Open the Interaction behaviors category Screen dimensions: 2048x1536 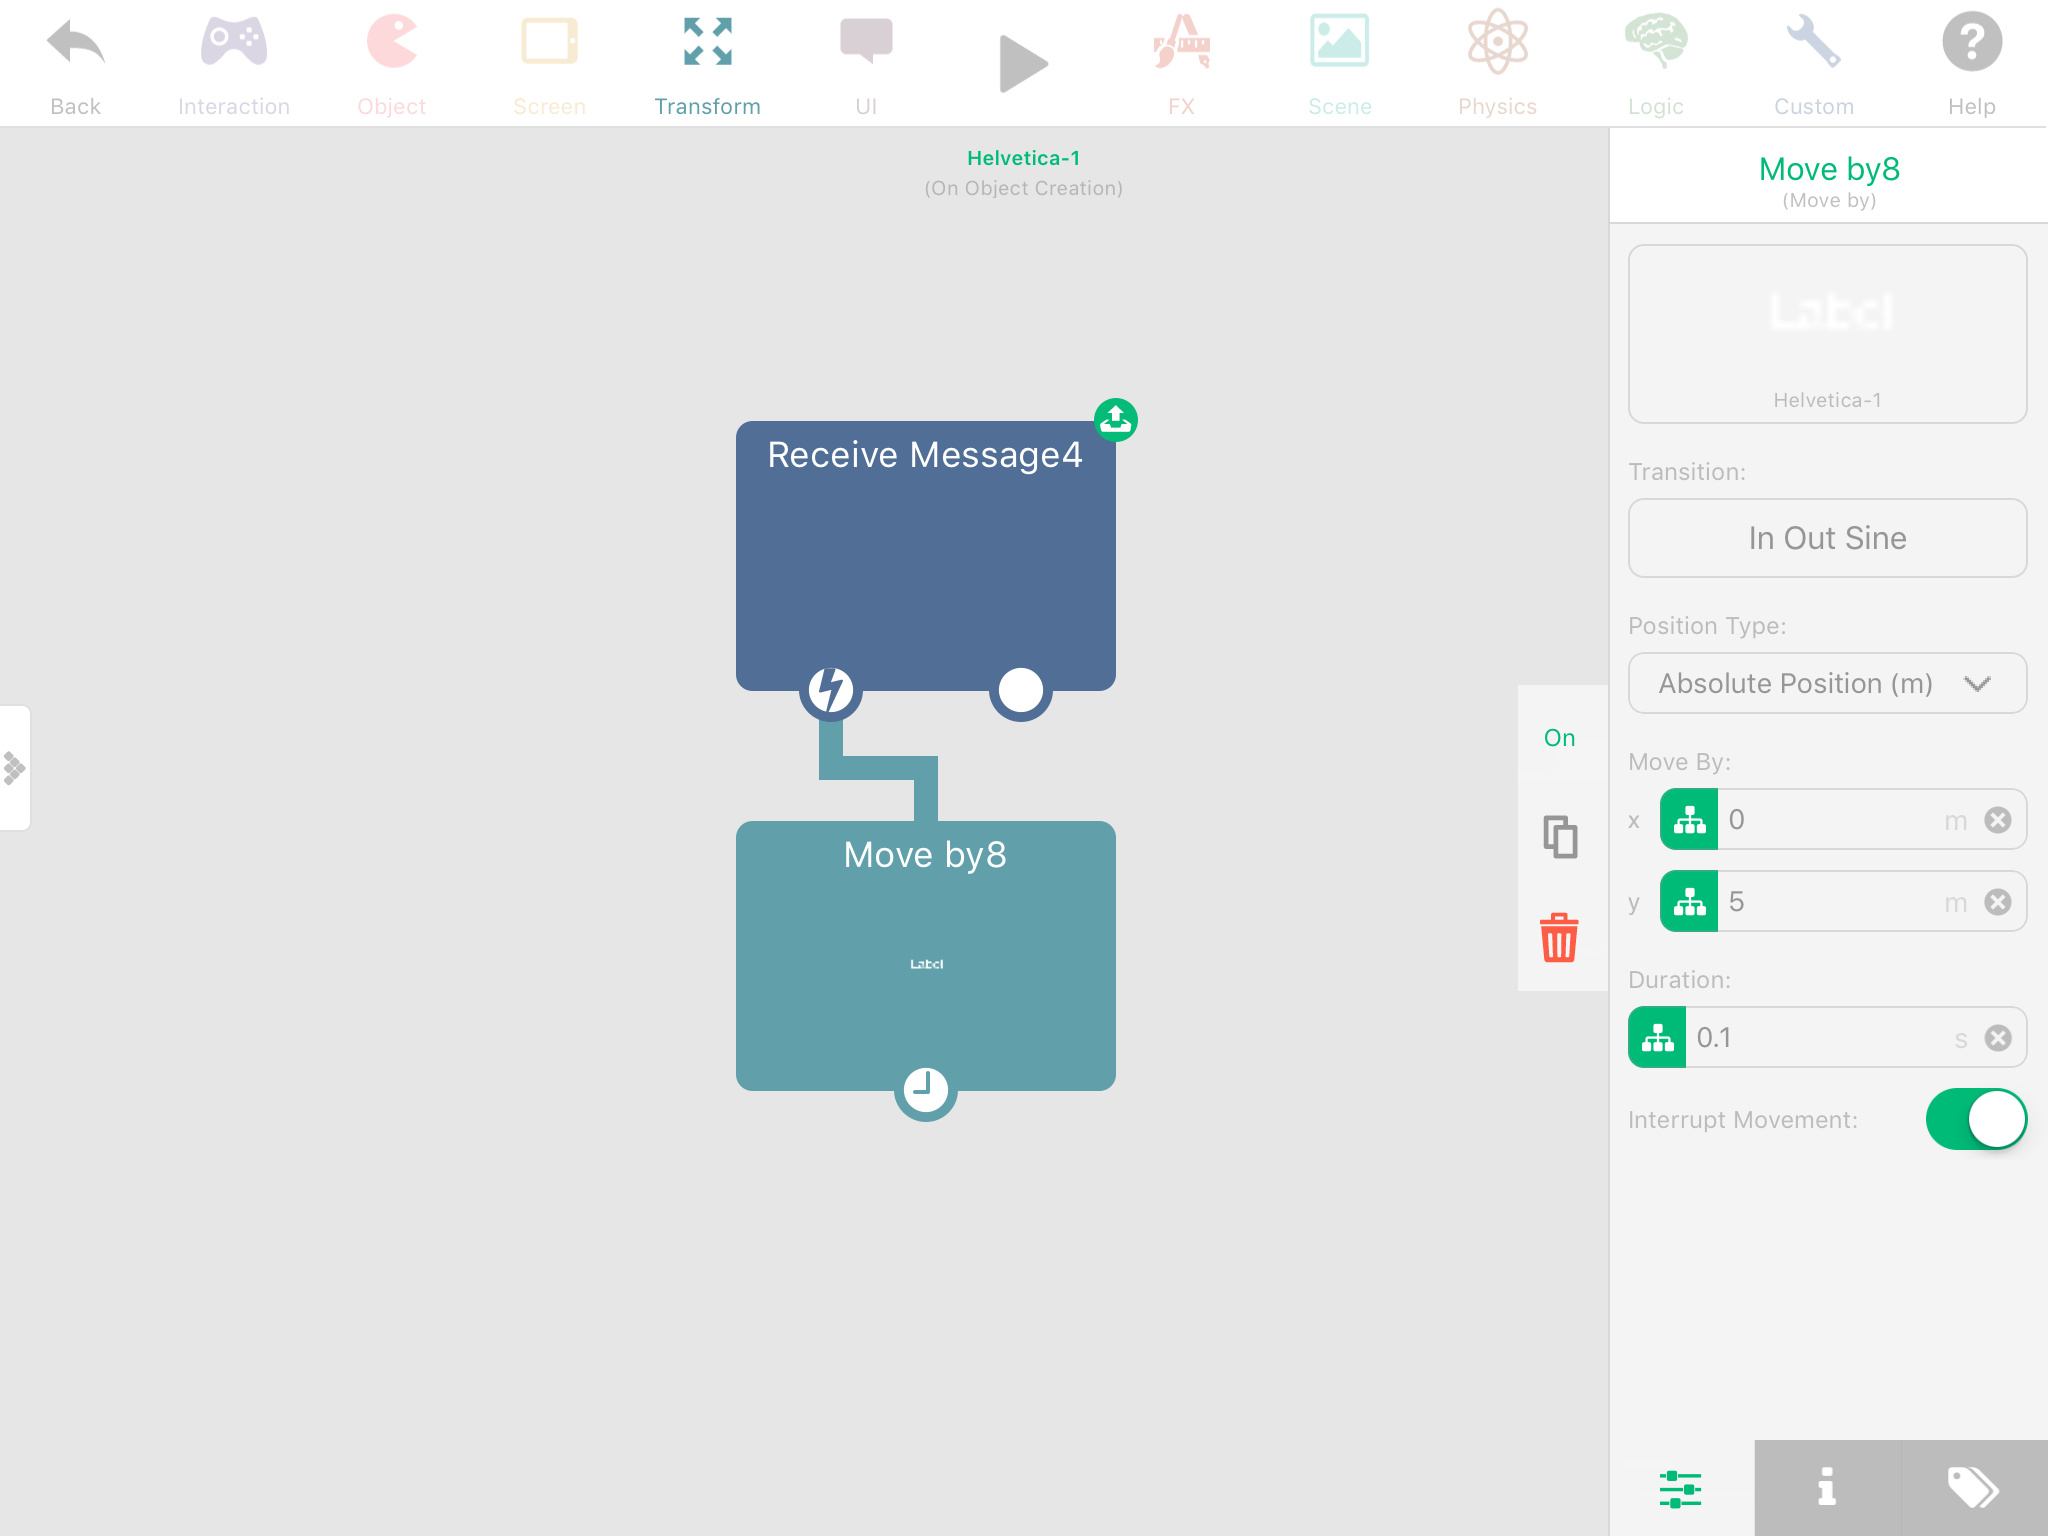(233, 62)
